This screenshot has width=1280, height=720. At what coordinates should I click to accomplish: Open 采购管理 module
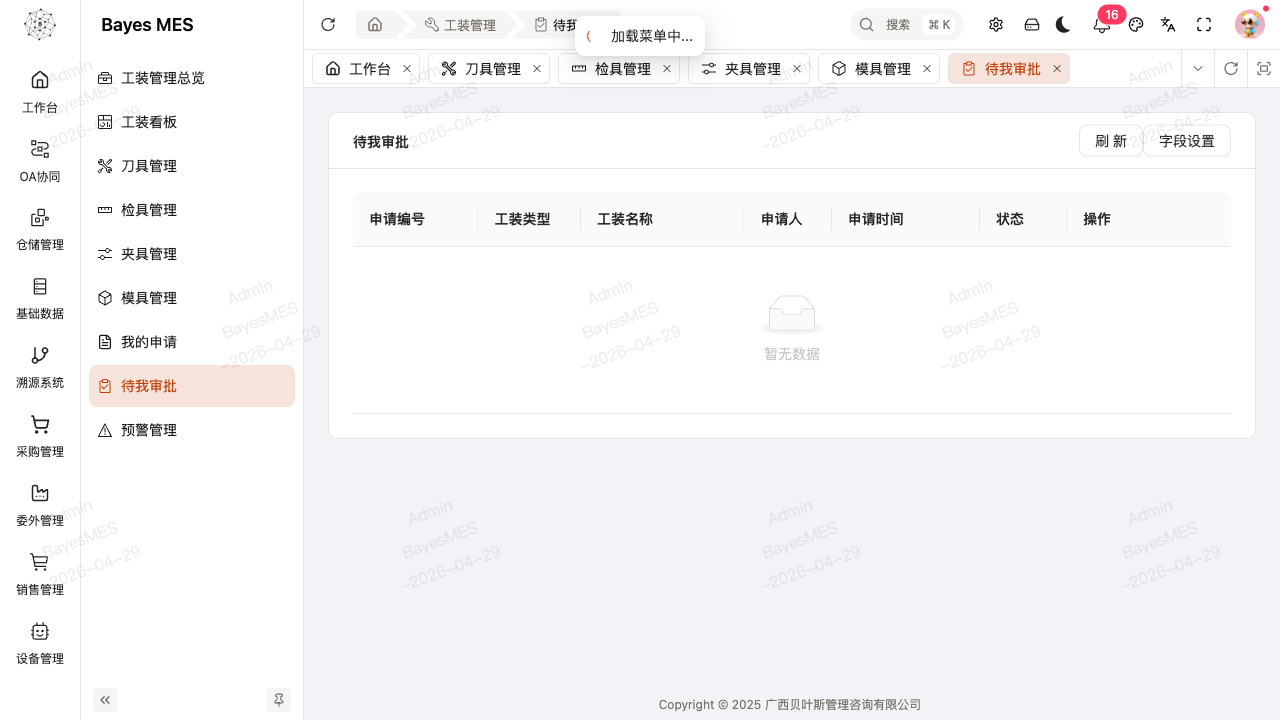coord(40,436)
